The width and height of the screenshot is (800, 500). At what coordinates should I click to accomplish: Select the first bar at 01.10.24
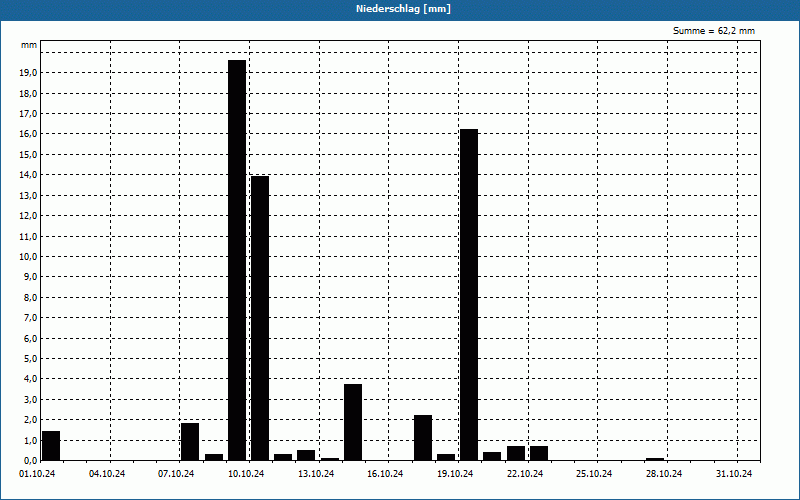click(x=51, y=446)
